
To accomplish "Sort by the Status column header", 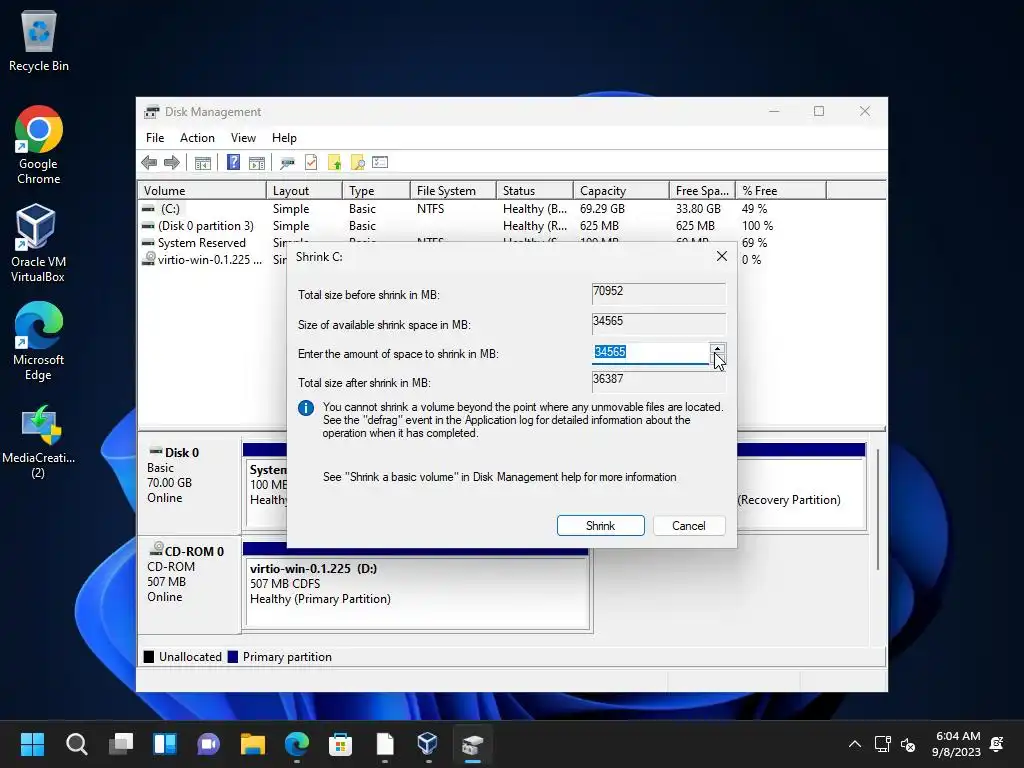I will [x=535, y=191].
